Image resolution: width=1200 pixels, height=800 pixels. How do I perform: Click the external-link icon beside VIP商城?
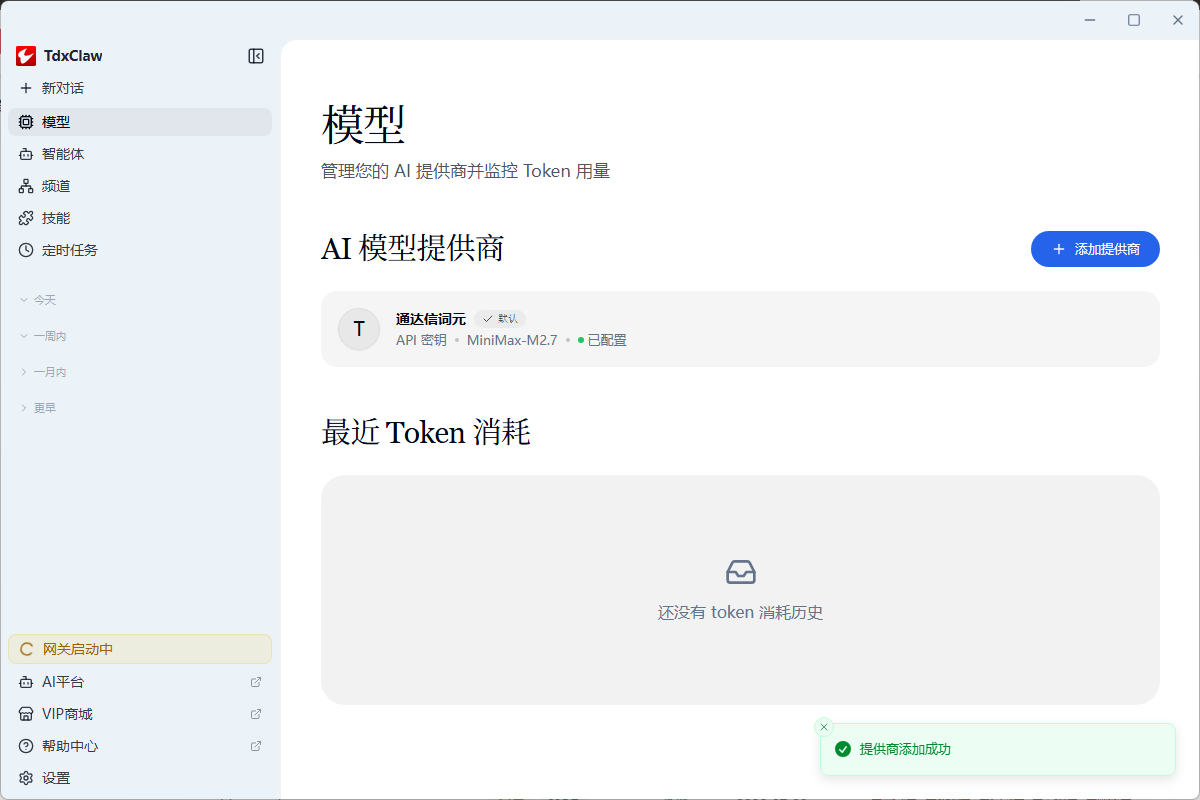256,714
